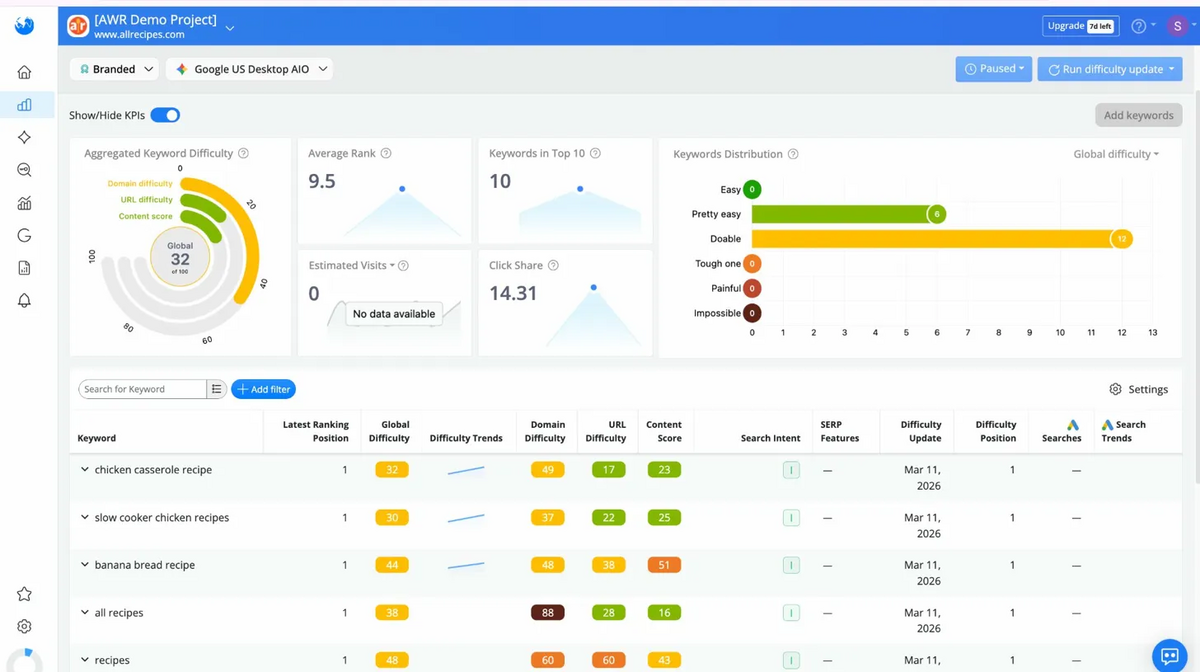Open the Google US Desktop AIO dropdown

coord(249,69)
